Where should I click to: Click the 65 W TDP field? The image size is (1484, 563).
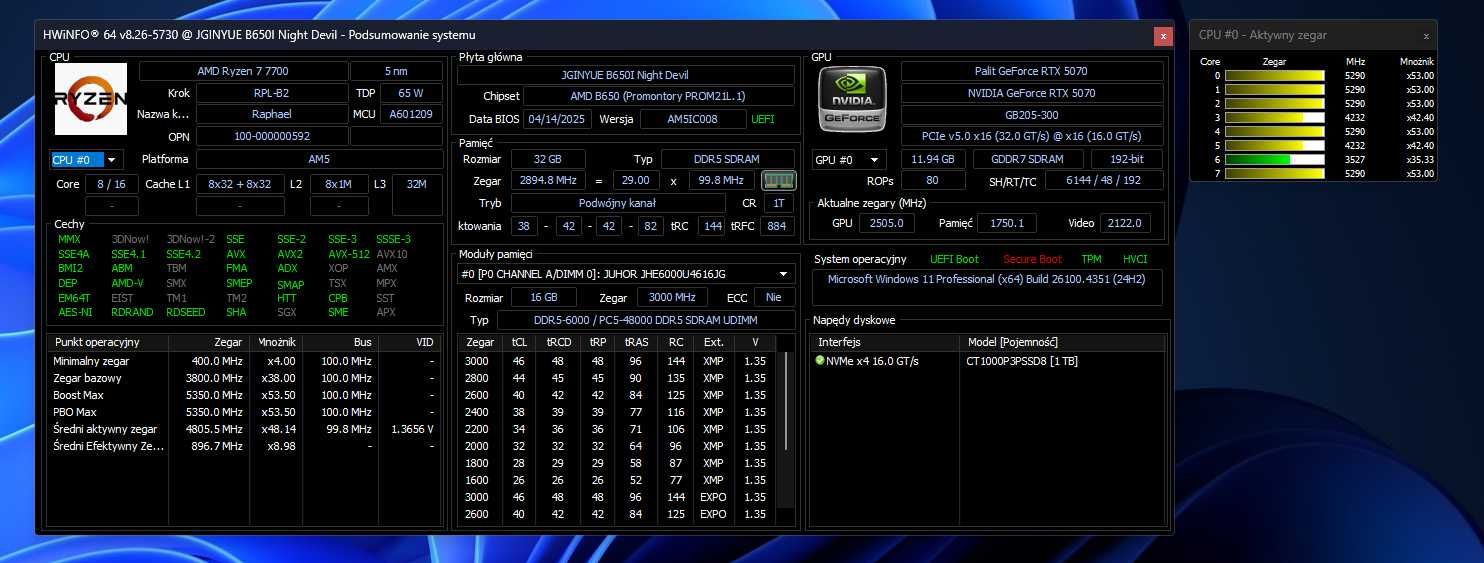[x=412, y=93]
